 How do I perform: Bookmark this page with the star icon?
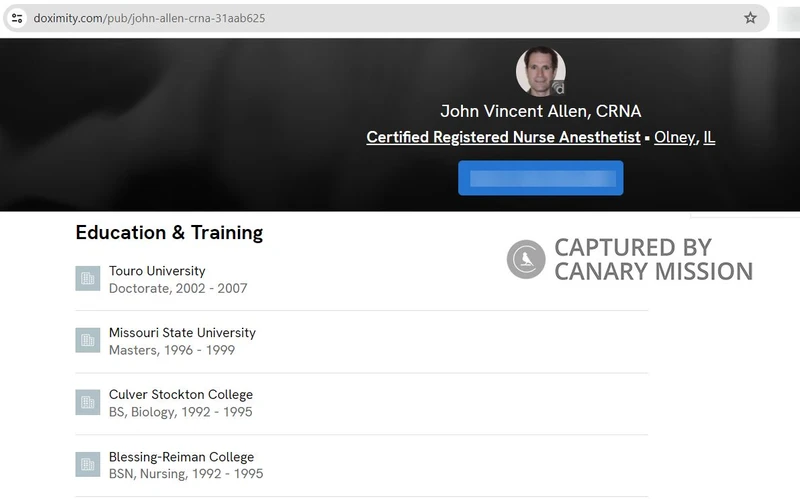click(750, 18)
